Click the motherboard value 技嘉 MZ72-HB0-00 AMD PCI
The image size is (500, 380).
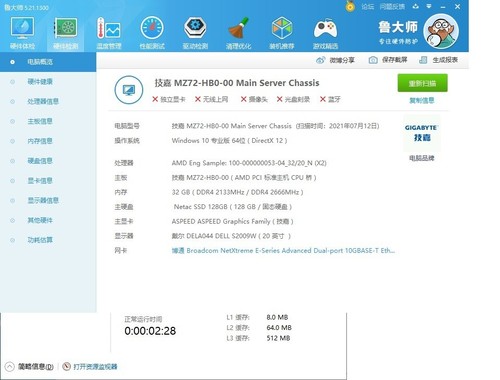pyautogui.click(x=244, y=178)
